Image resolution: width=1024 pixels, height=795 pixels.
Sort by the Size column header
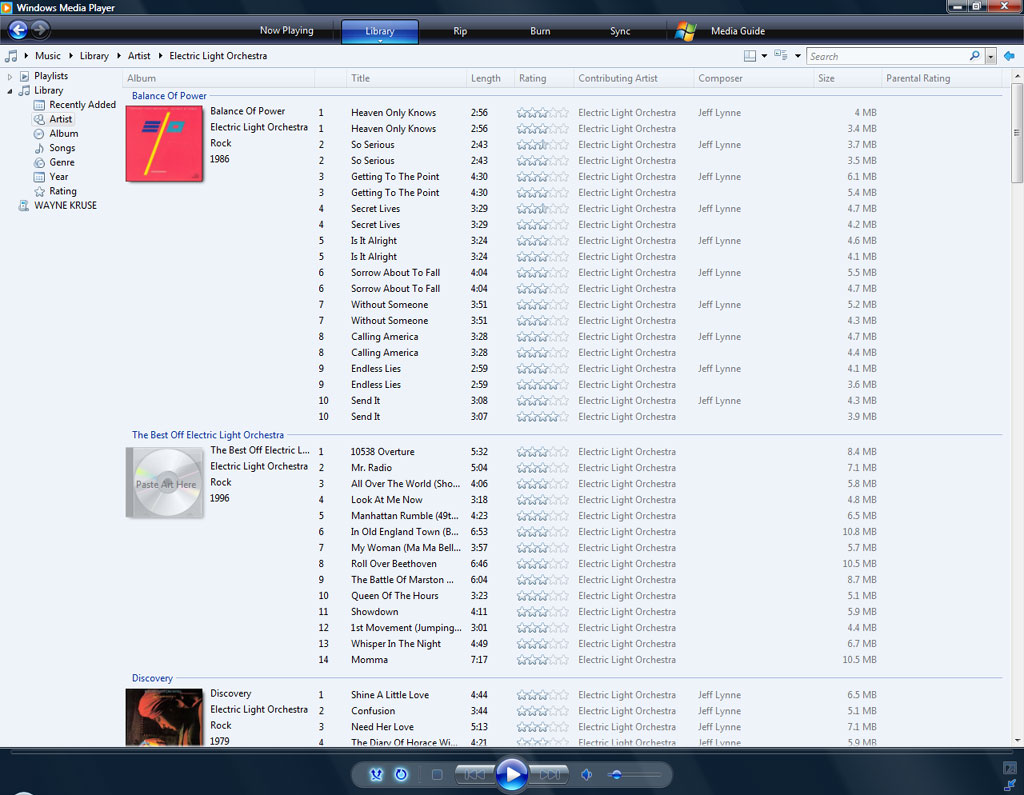(x=847, y=78)
